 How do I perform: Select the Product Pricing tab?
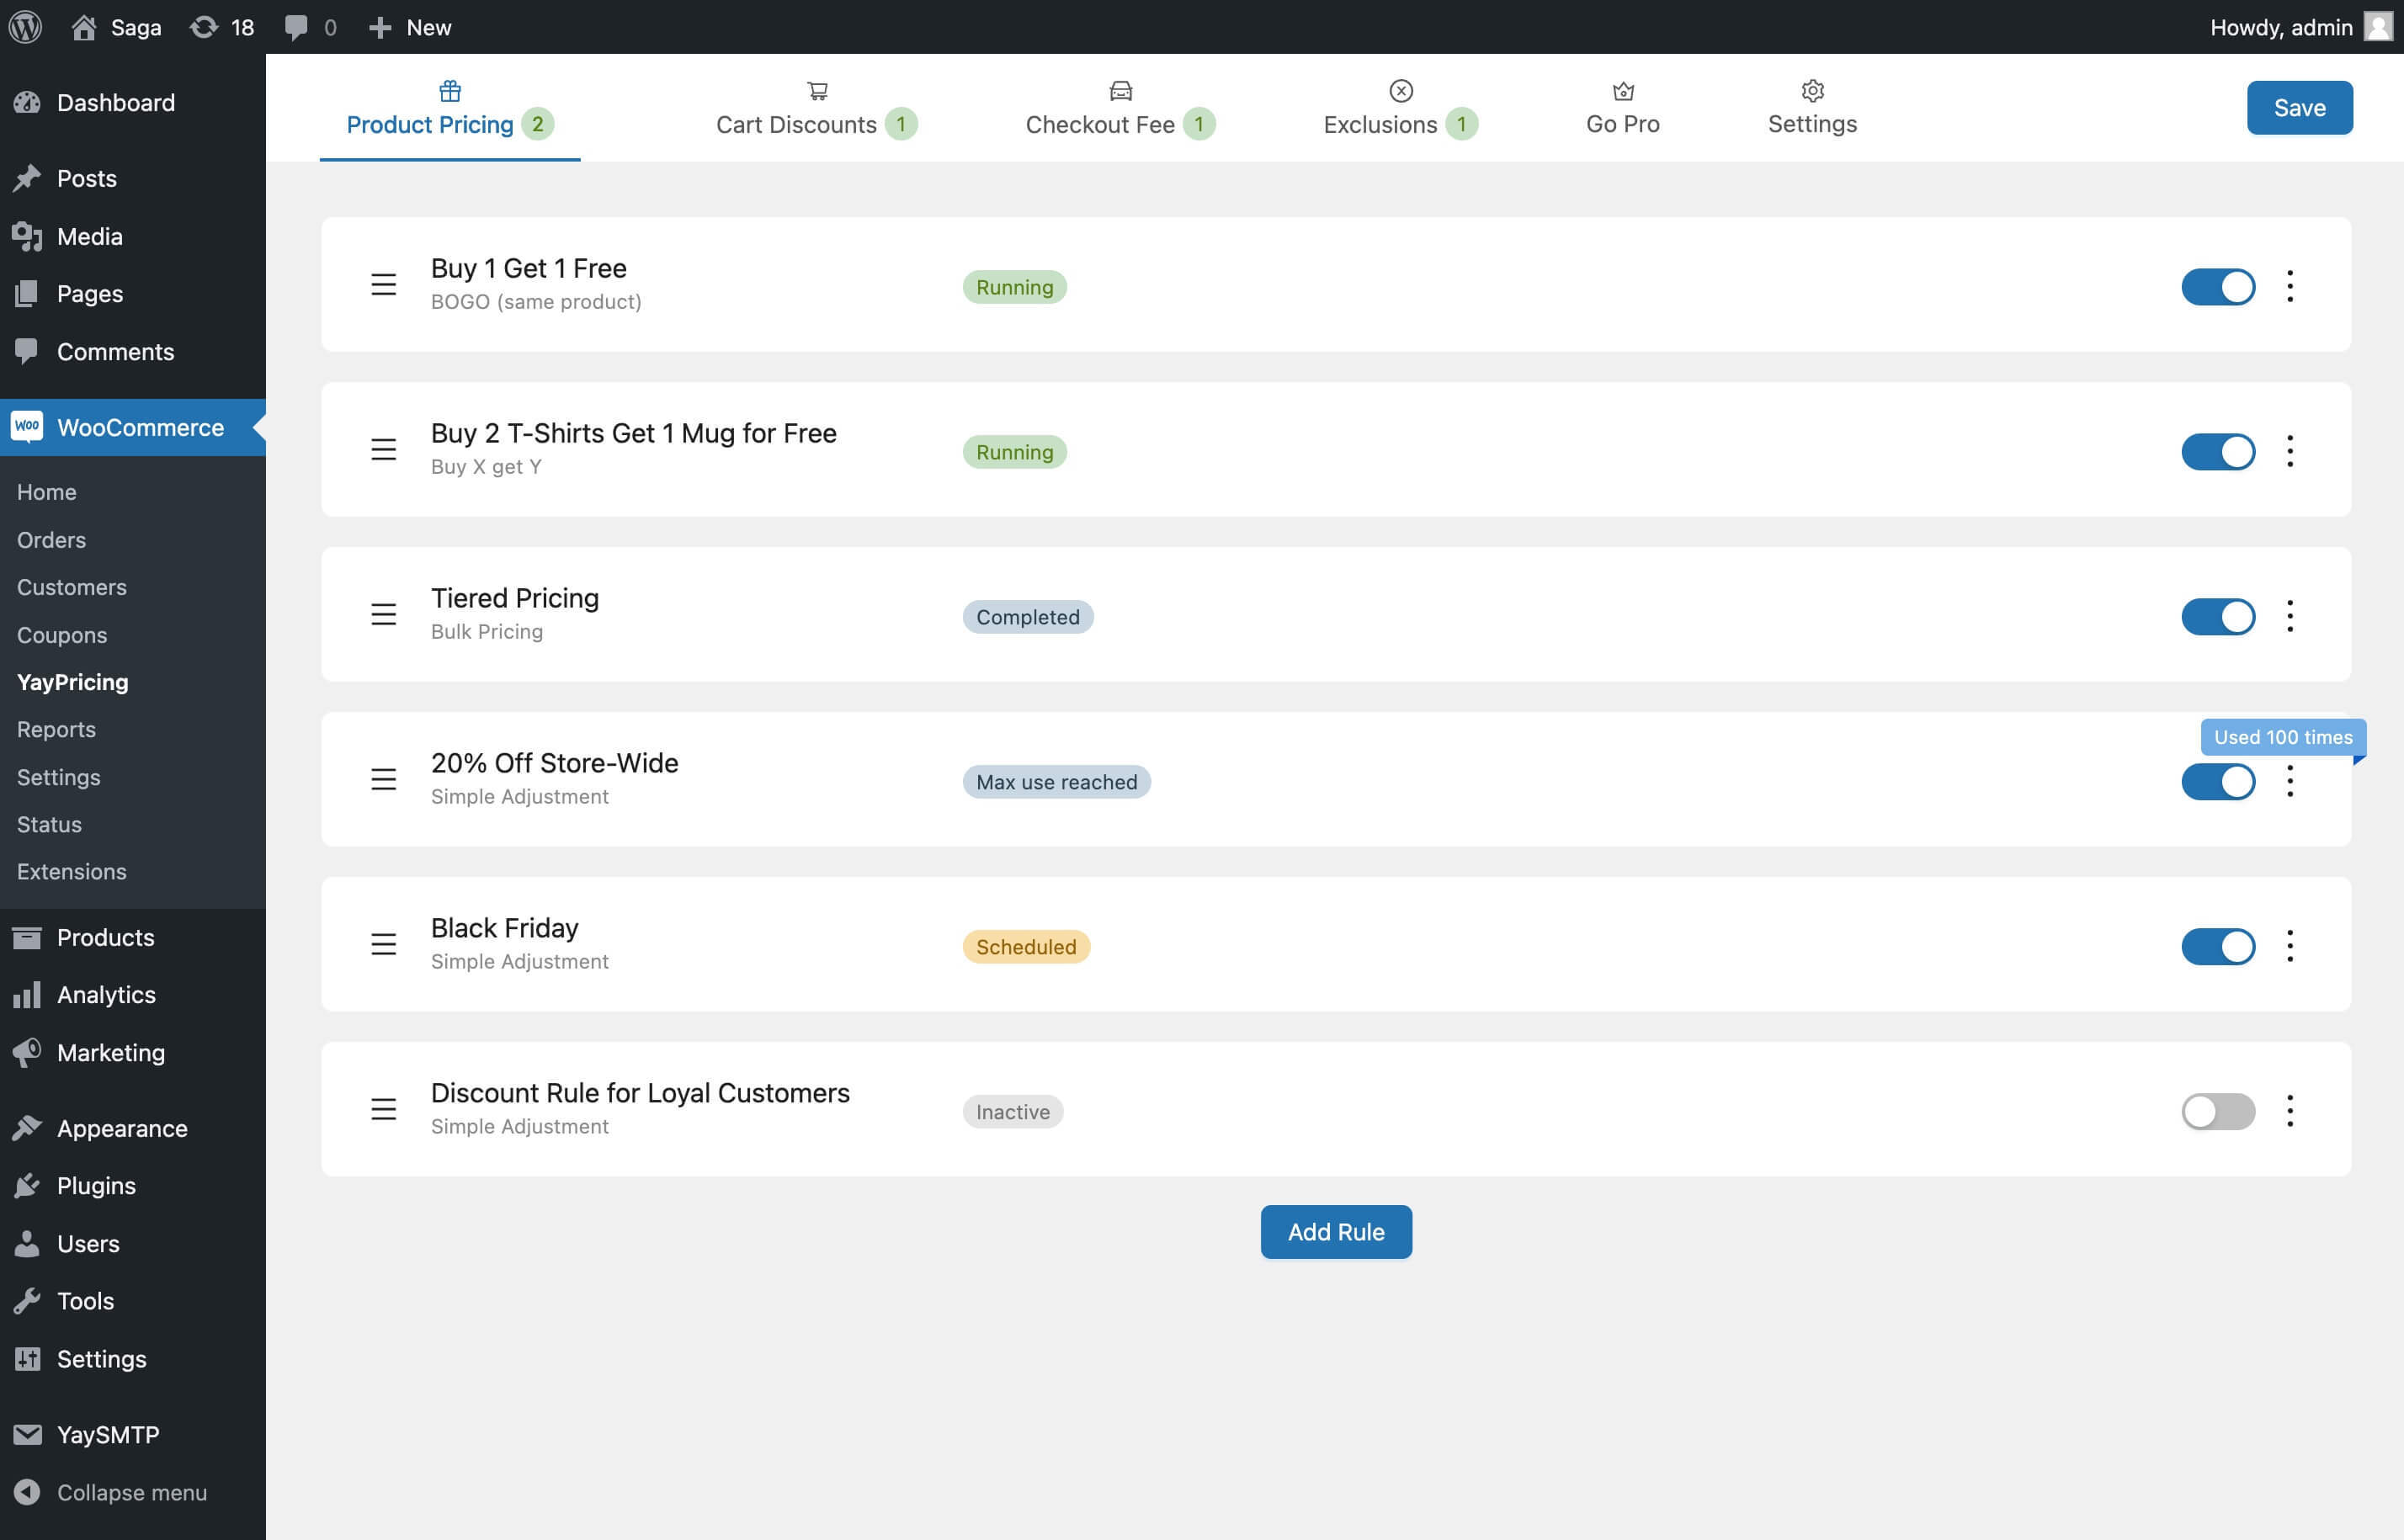(449, 107)
